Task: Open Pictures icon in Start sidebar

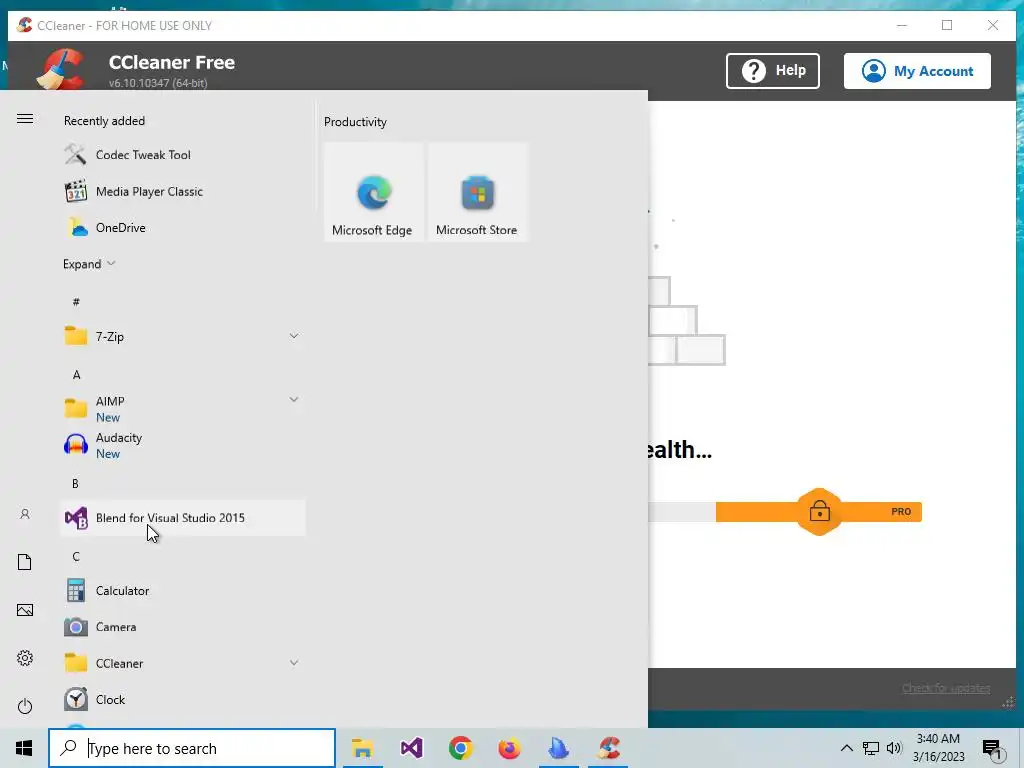Action: (x=25, y=610)
